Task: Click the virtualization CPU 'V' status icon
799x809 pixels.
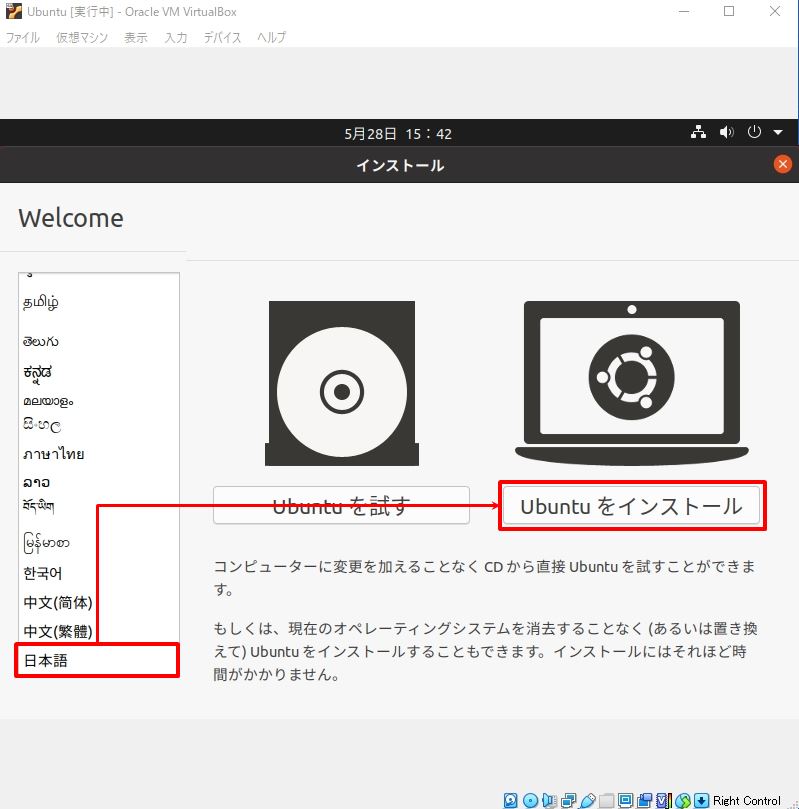Action: tap(664, 800)
